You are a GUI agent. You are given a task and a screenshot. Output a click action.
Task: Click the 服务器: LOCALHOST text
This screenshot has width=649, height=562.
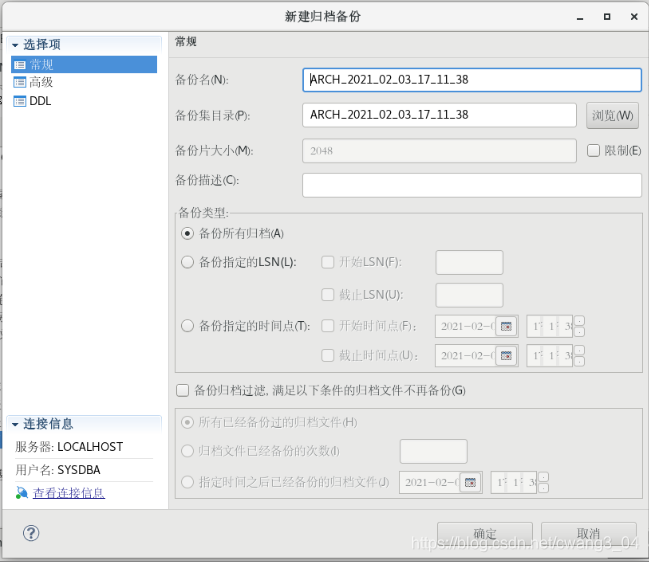pyautogui.click(x=69, y=447)
